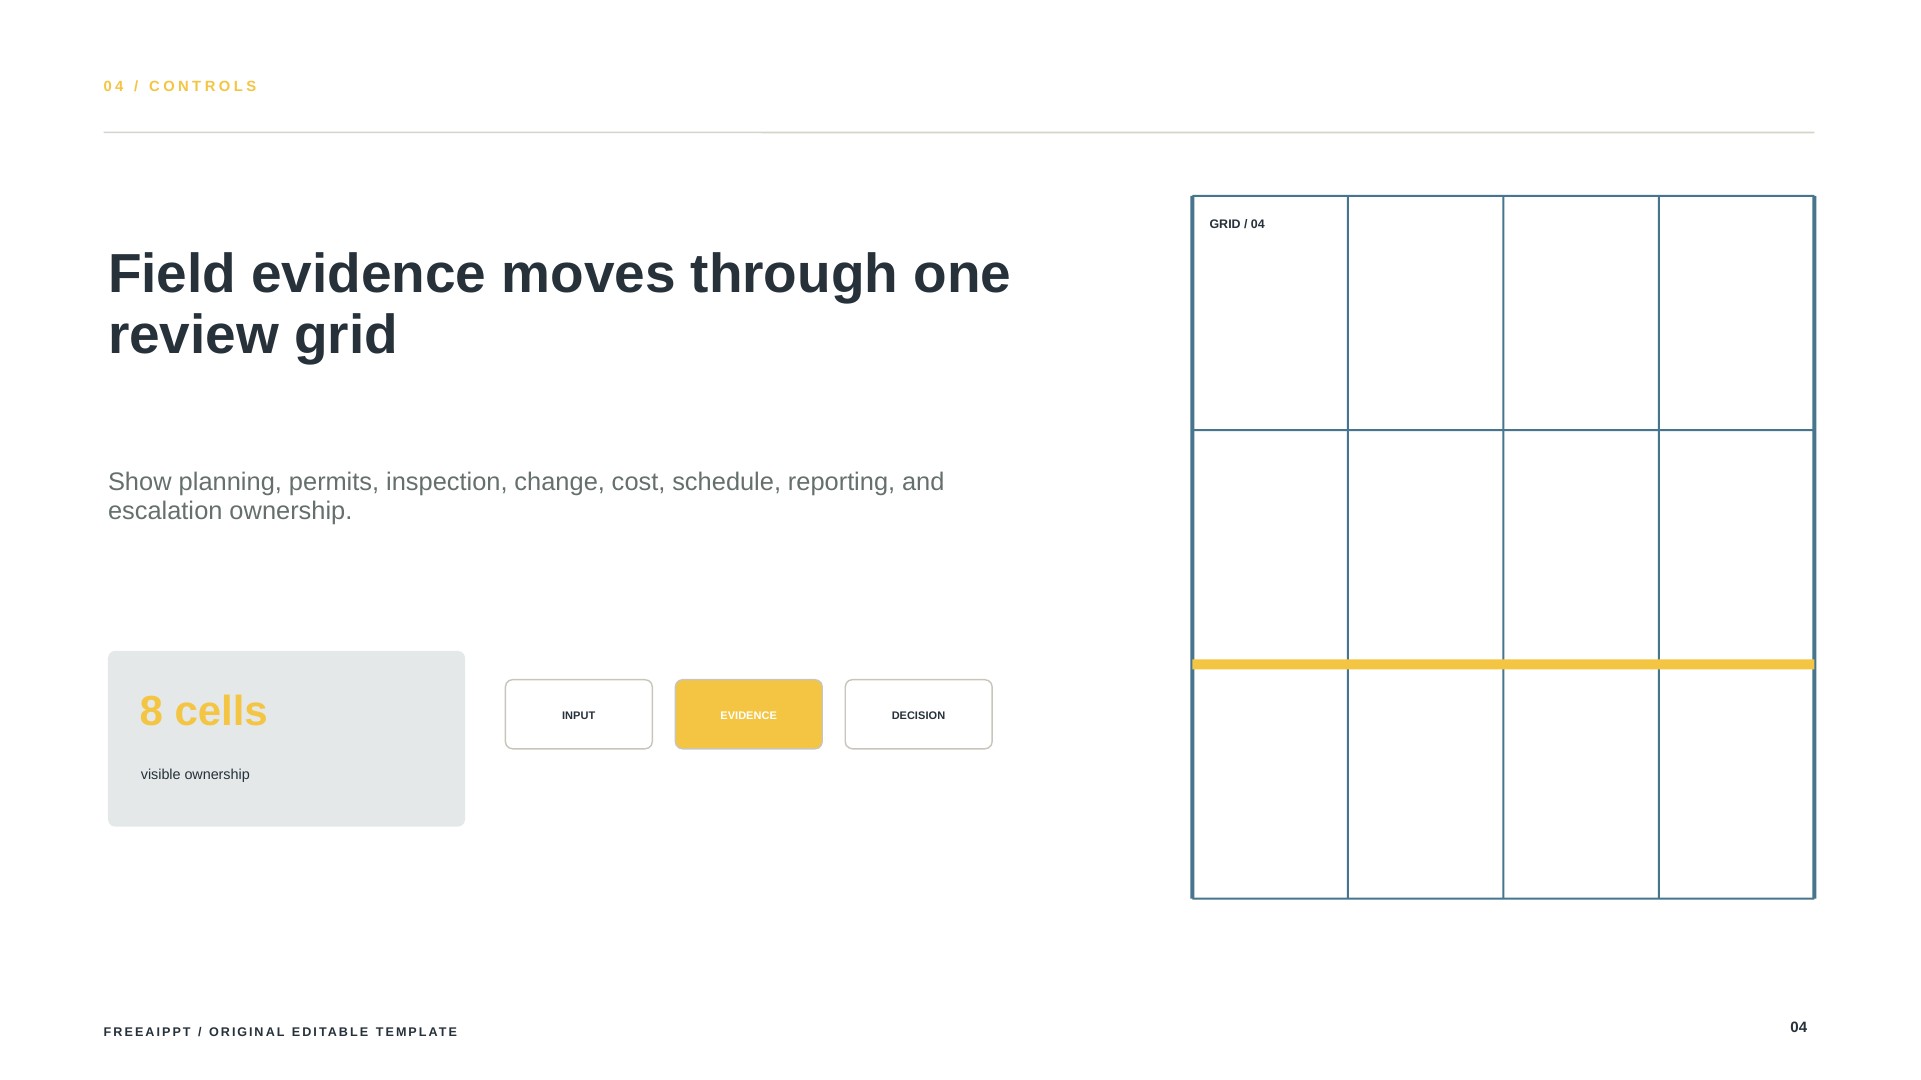Select the footer text FREEAIPPT template

pos(281,1032)
